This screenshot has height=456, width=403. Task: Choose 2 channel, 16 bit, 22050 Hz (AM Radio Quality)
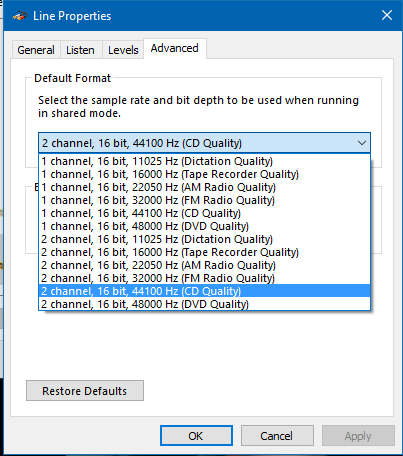tap(204, 265)
